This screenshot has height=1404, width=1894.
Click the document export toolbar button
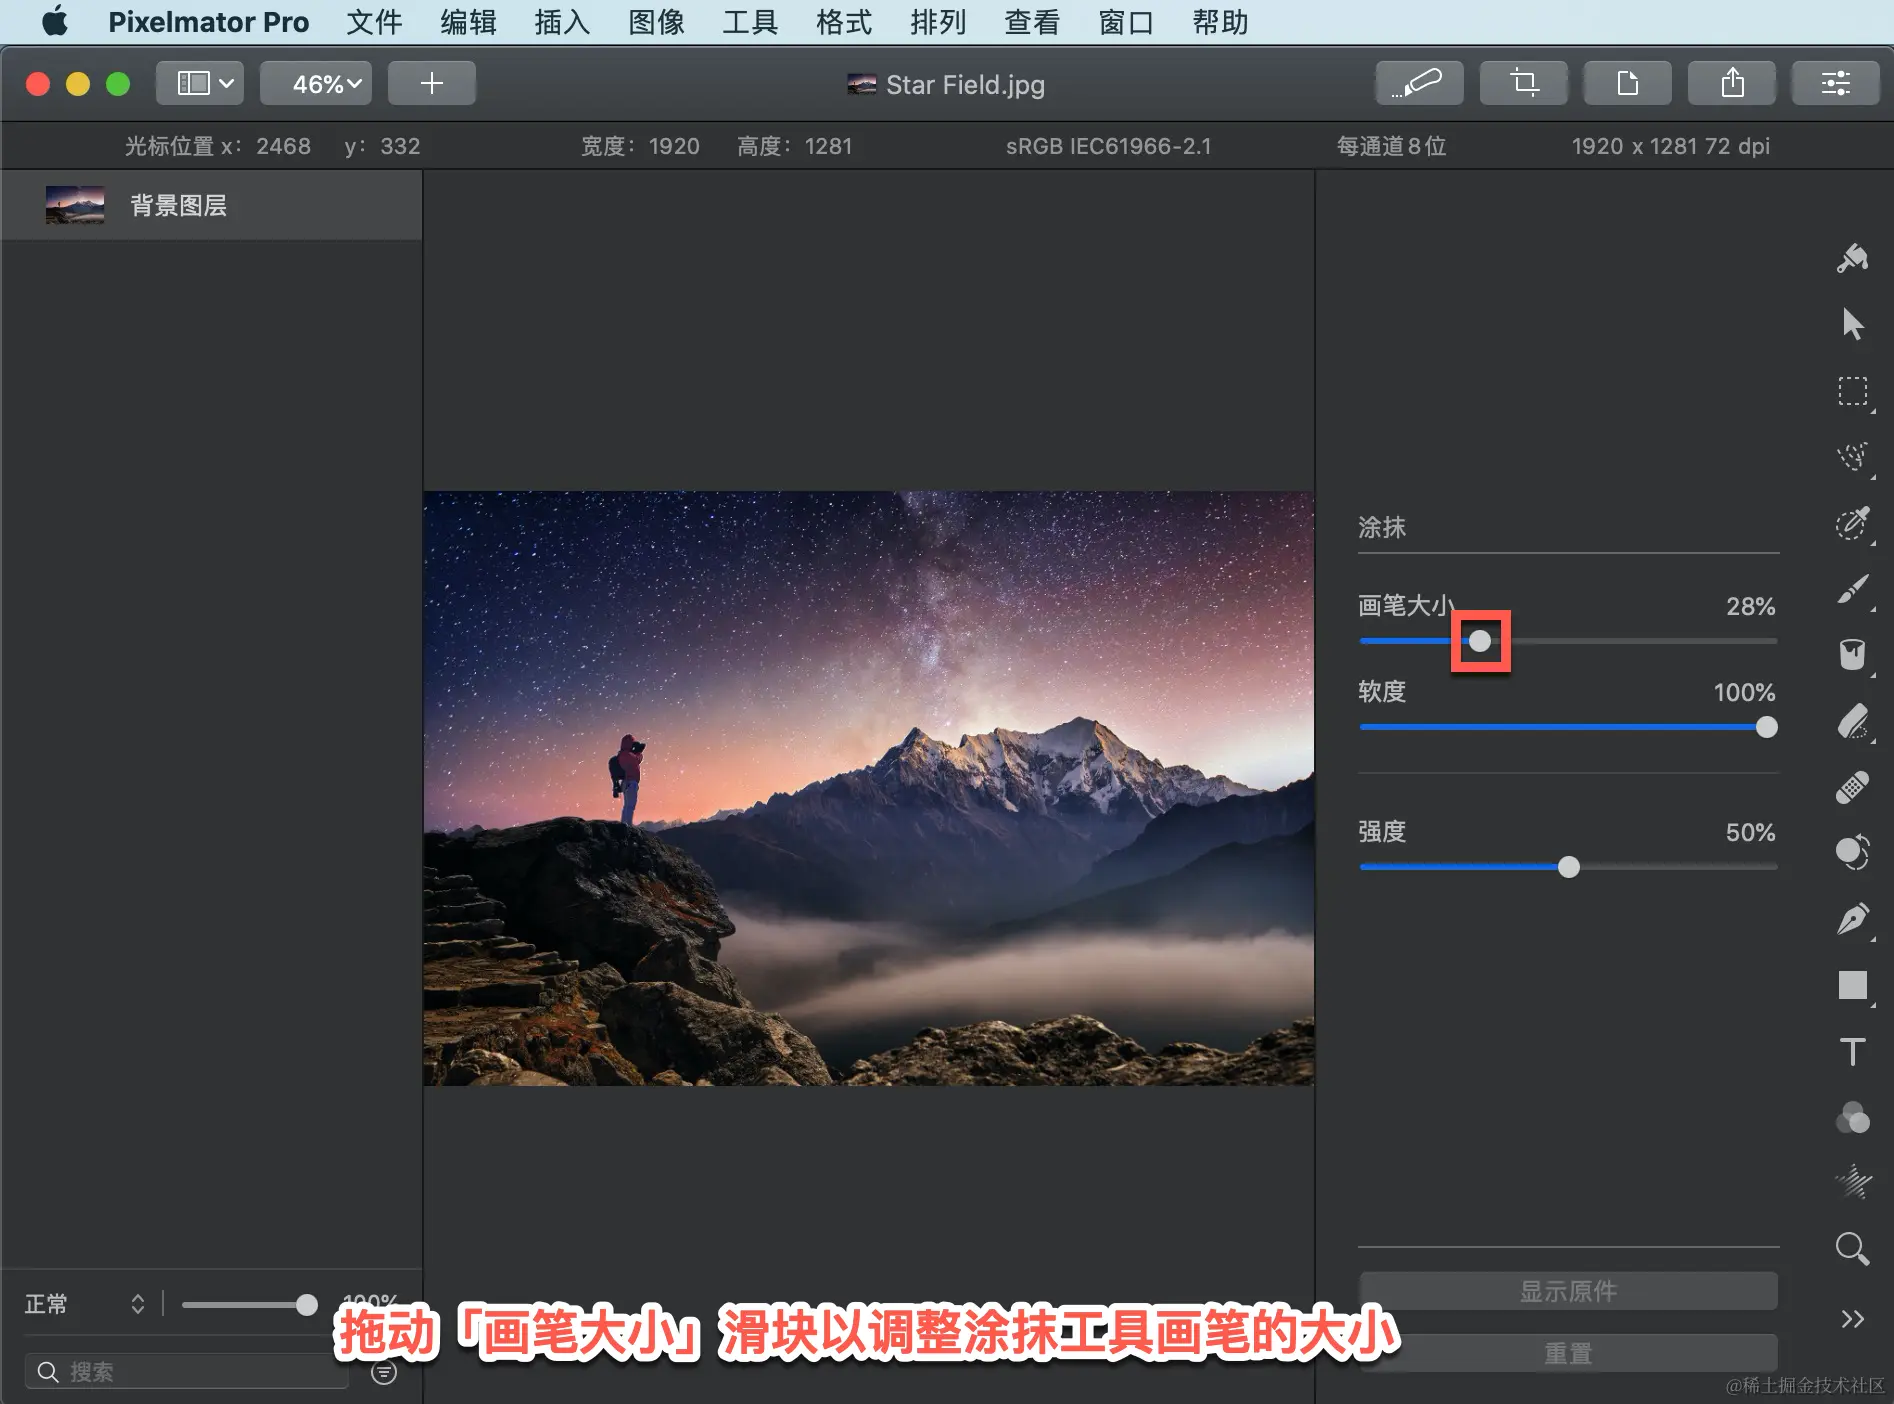[x=1628, y=83]
